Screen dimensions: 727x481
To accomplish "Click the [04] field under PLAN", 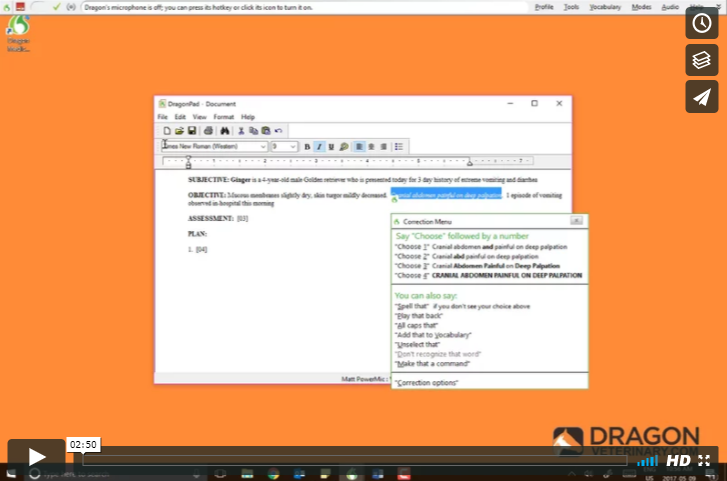I will 202,250.
